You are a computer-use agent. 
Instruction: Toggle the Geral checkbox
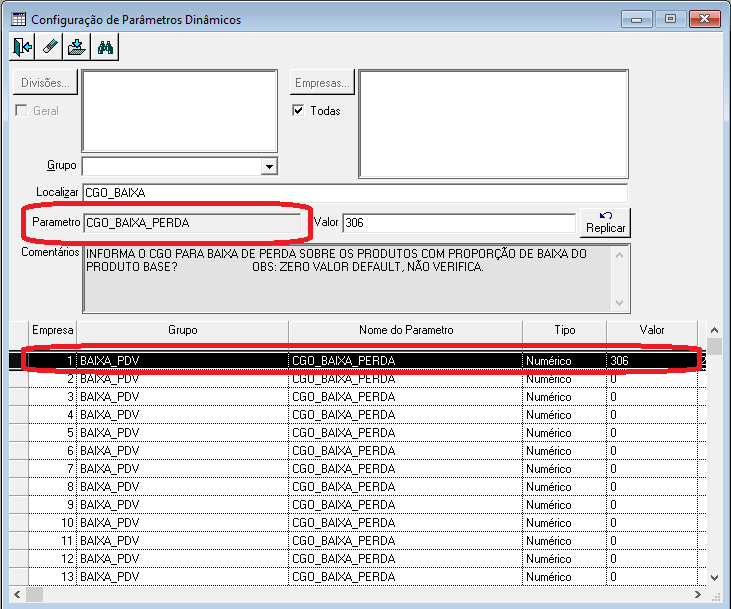pyautogui.click(x=21, y=111)
